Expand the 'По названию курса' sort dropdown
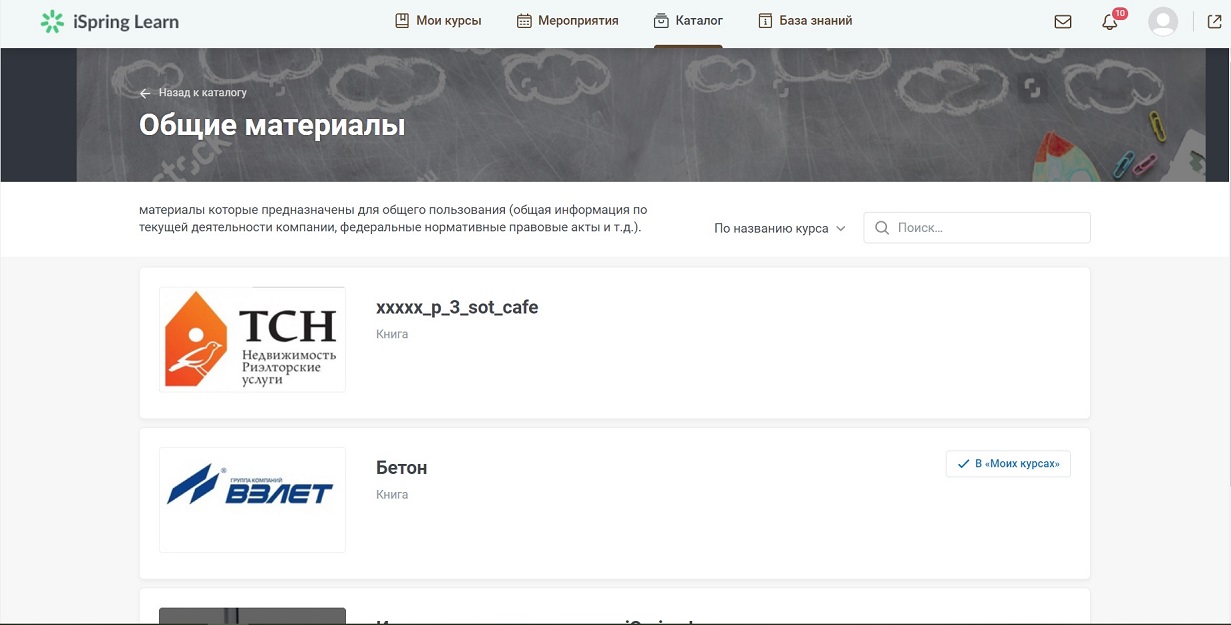The height and width of the screenshot is (625, 1231). [780, 228]
